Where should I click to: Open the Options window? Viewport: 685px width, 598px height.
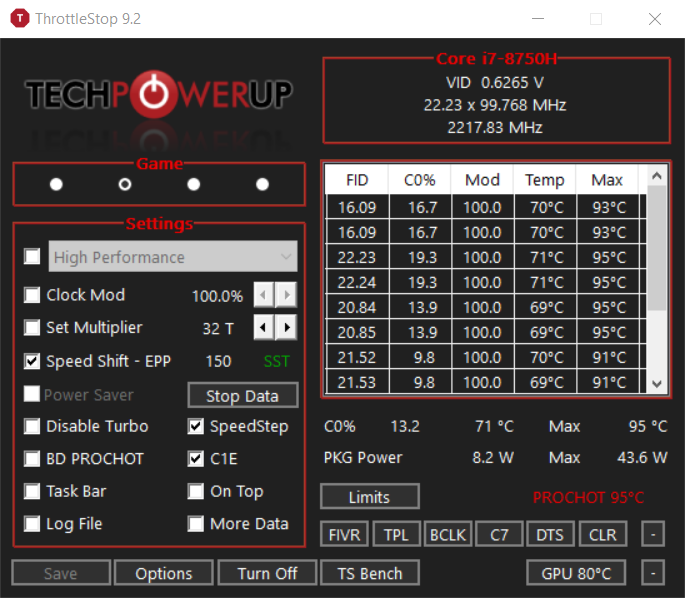(x=164, y=573)
